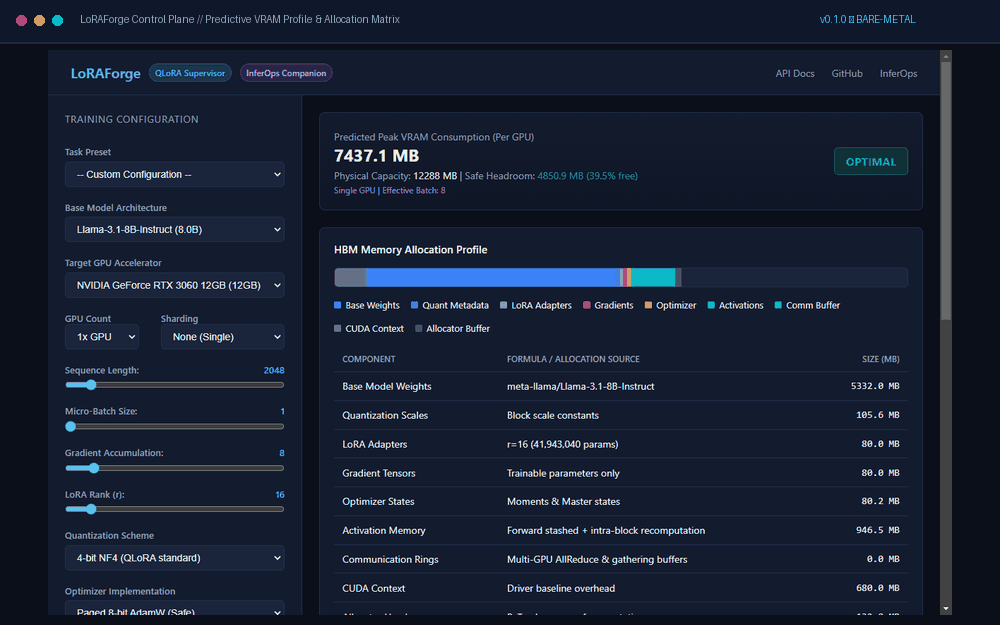Click the blue Base Weights bar segment
The image size is (1000, 625).
point(492,277)
